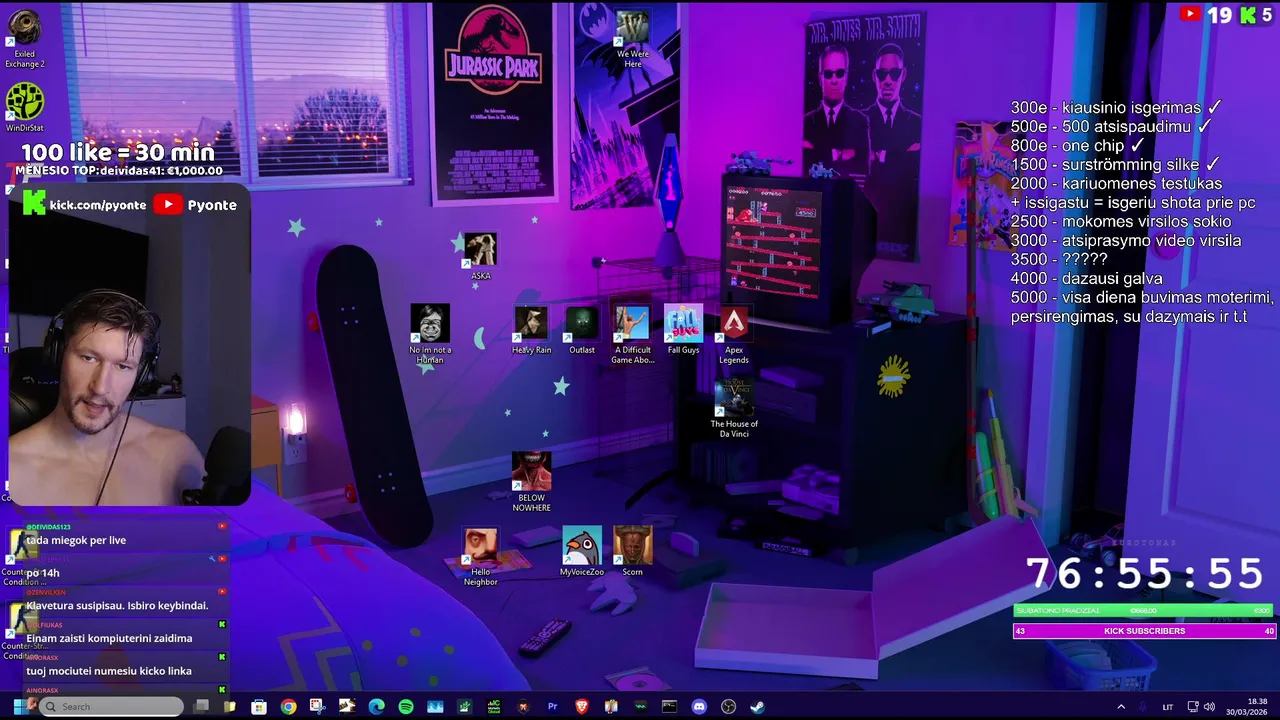This screenshot has width=1280, height=720.
Task: Click the KICK SUBSCRIBERS progress bar
Action: [x=1144, y=631]
